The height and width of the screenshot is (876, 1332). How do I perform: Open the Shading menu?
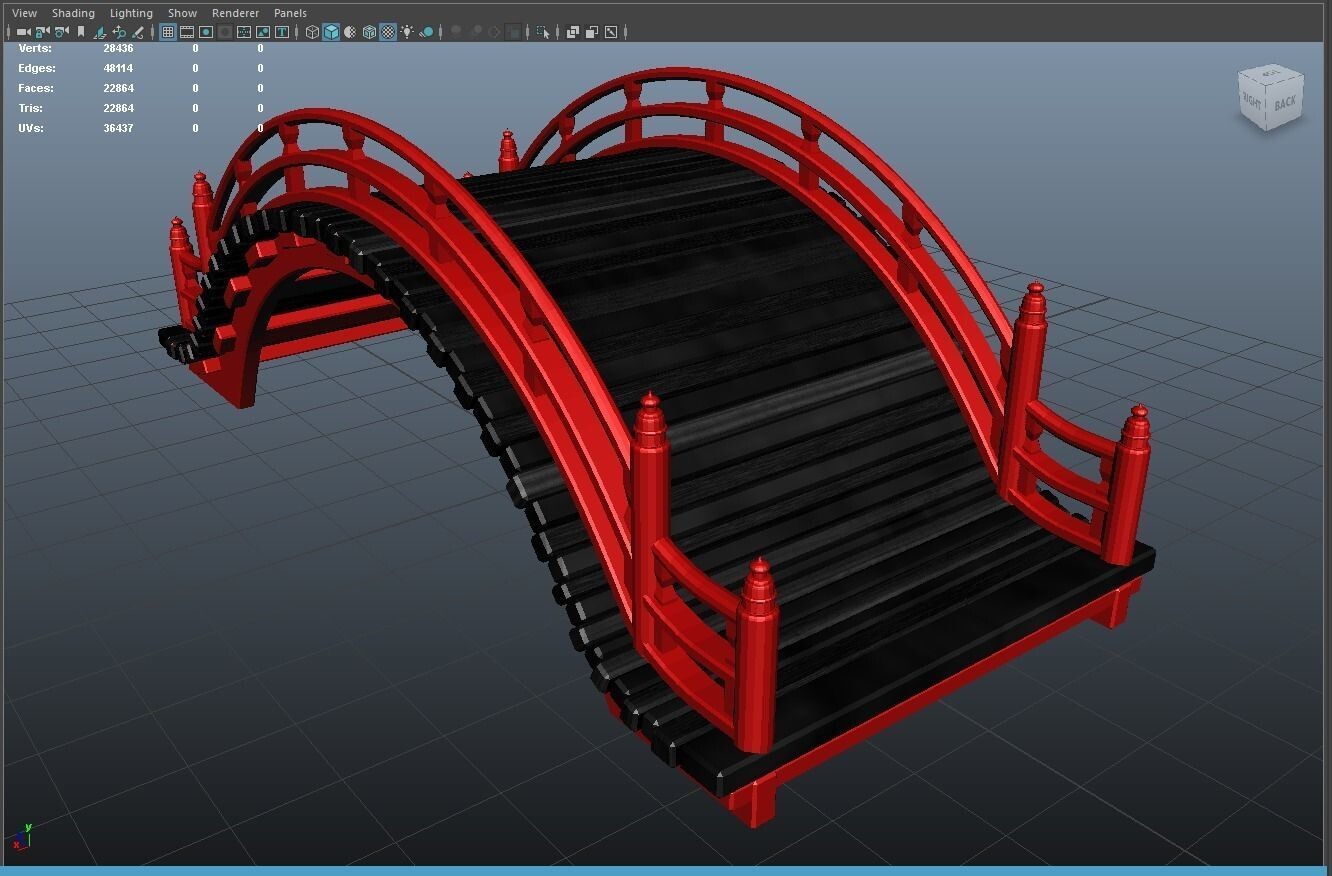point(73,13)
